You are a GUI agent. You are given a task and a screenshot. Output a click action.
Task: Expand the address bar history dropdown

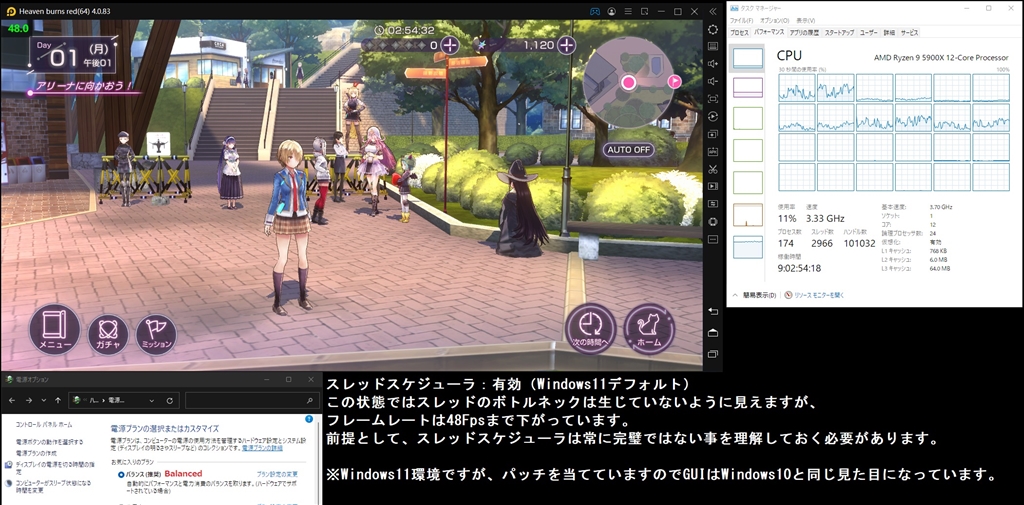(x=152, y=400)
